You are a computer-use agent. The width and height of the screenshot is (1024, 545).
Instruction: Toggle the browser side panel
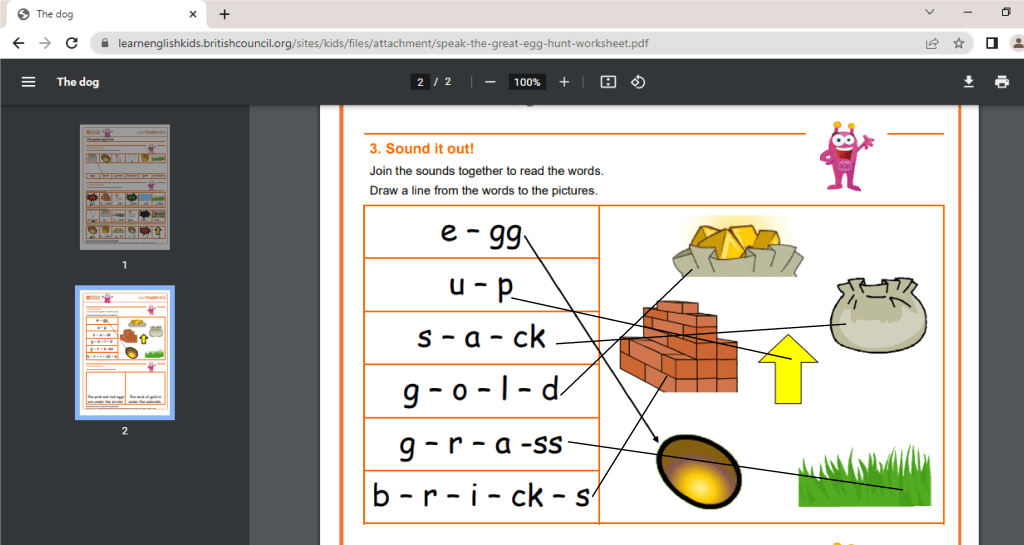coord(992,43)
